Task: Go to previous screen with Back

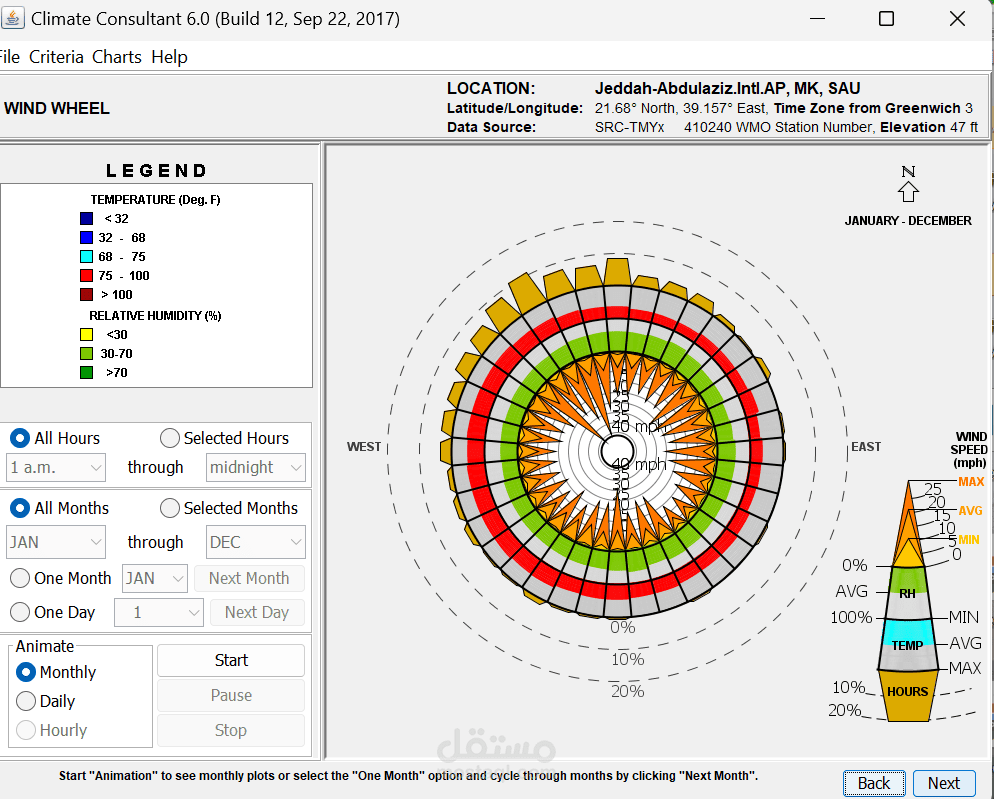Action: (874, 783)
